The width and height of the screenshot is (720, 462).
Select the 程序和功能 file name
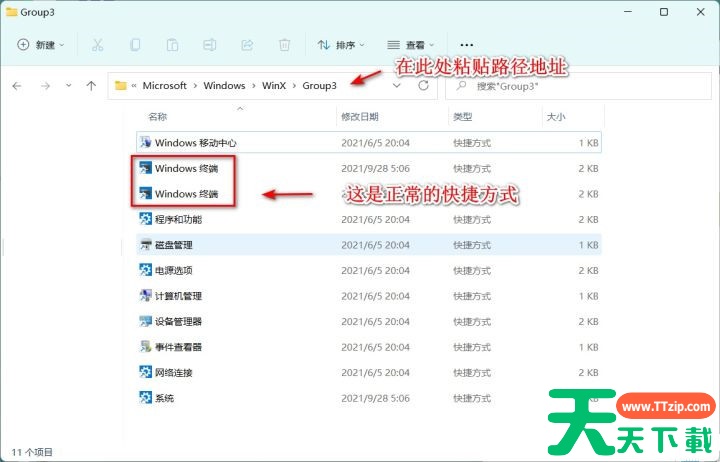pyautogui.click(x=178, y=220)
